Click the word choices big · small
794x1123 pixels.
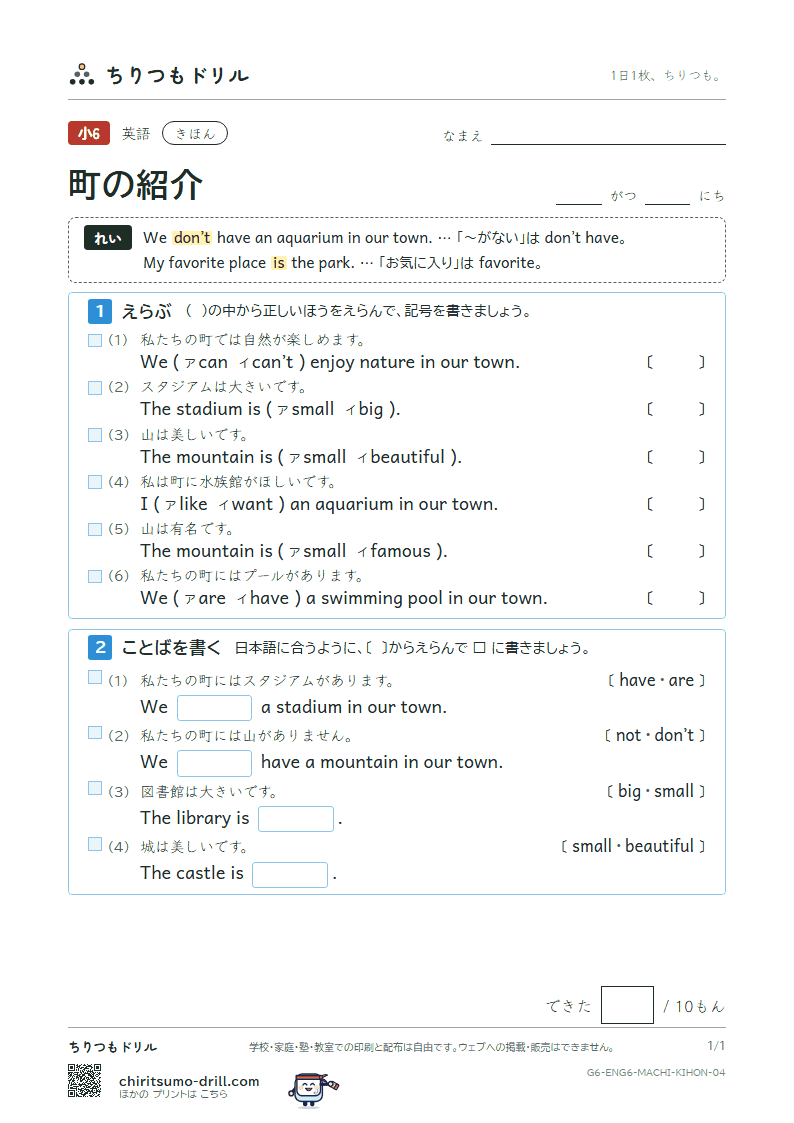[656, 791]
